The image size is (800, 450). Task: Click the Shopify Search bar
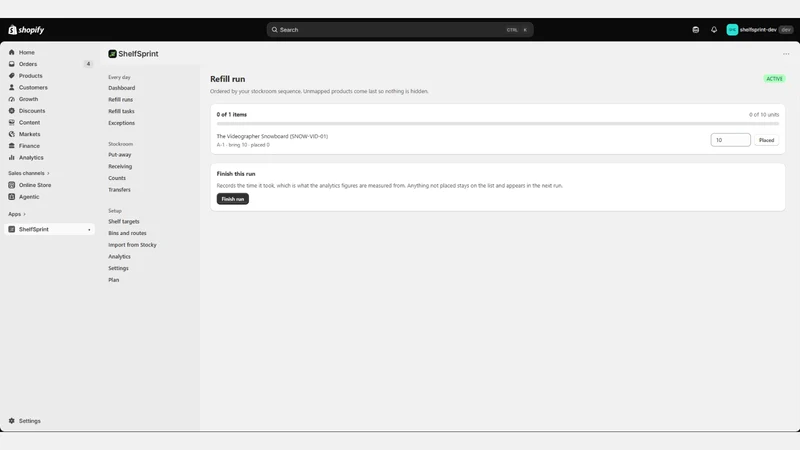(x=400, y=30)
